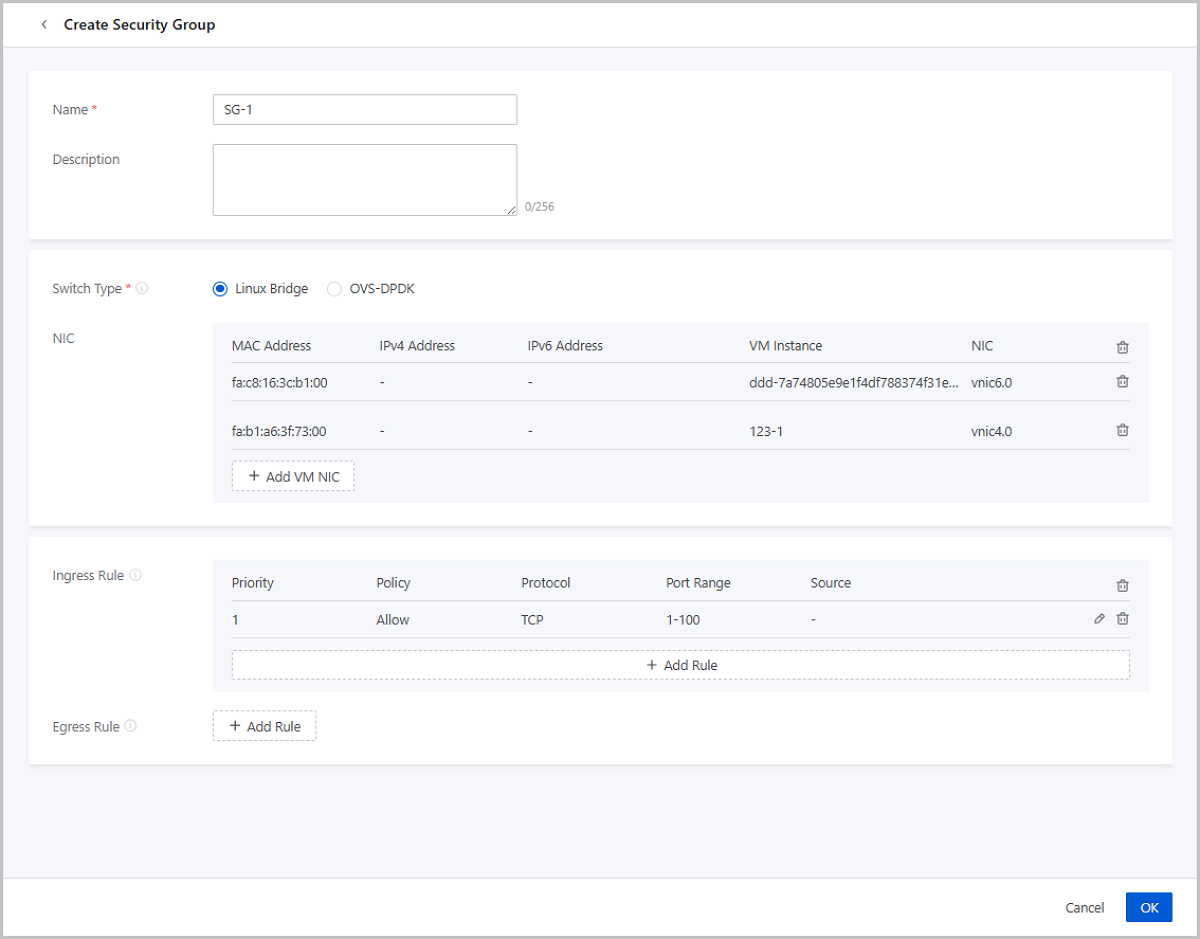Viewport: 1200px width, 939px height.
Task: Click trash icon in NIC table header
Action: (x=1122, y=347)
